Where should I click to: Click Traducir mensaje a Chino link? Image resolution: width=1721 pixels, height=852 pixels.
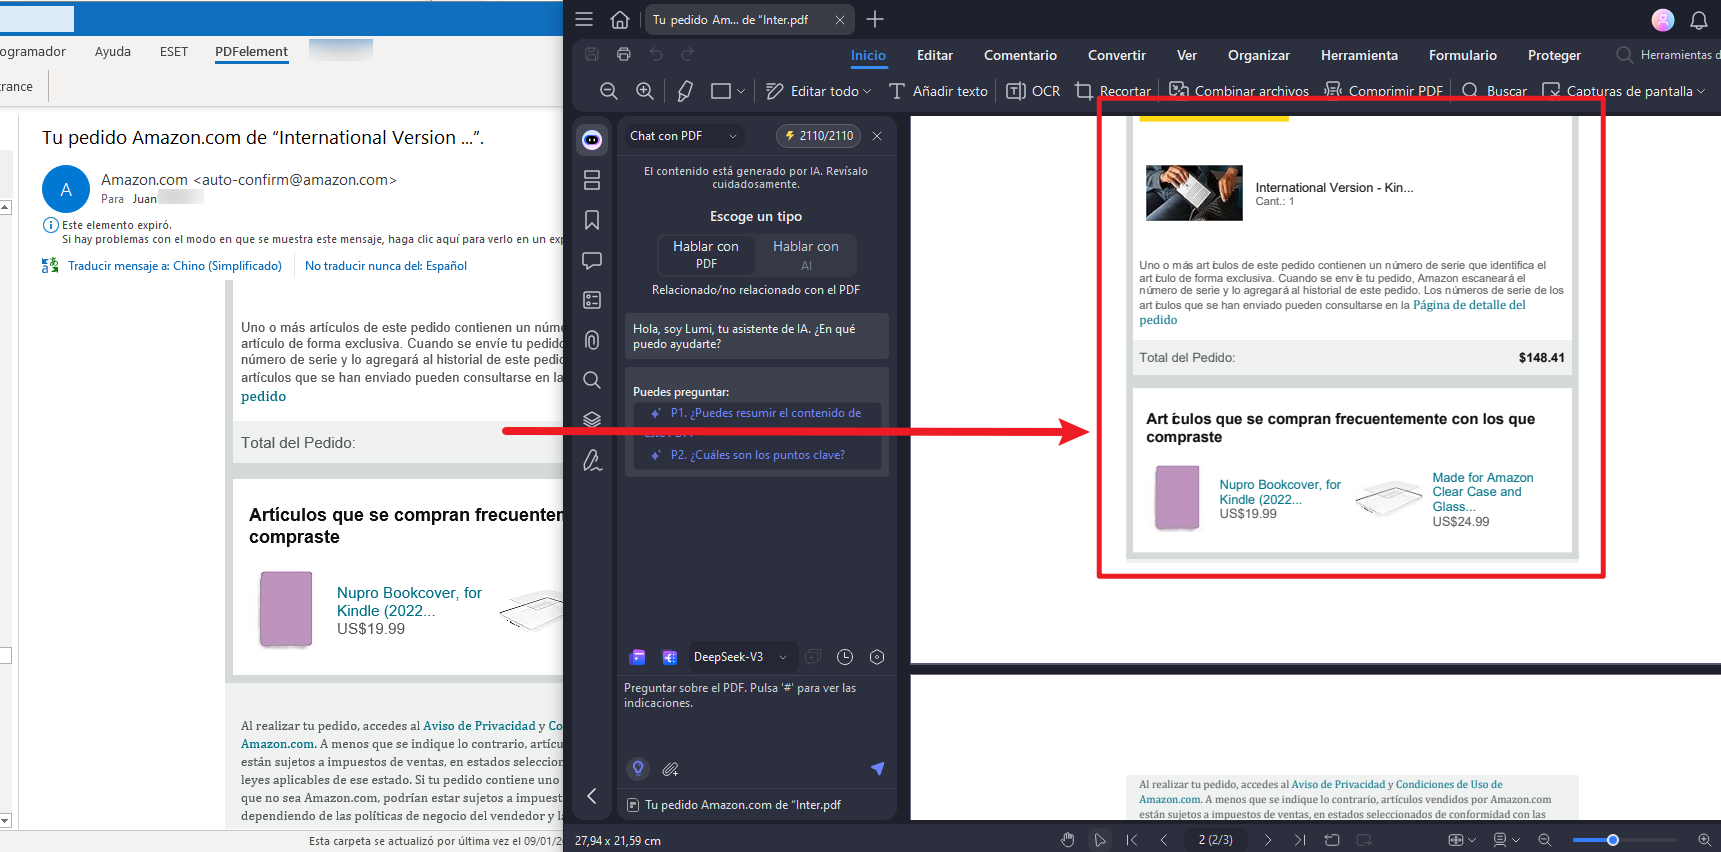click(175, 266)
